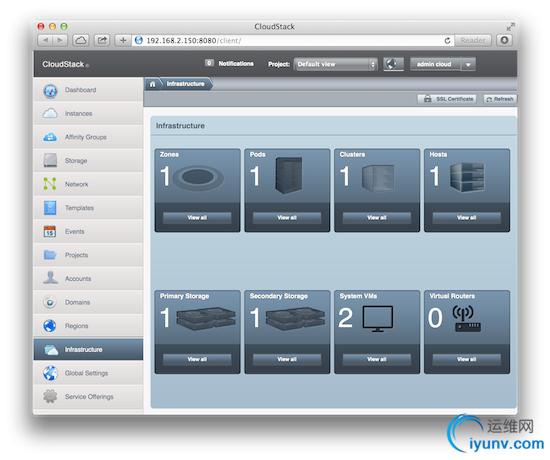The width and height of the screenshot is (550, 460).
Task: View all Pods
Action: pos(287,218)
